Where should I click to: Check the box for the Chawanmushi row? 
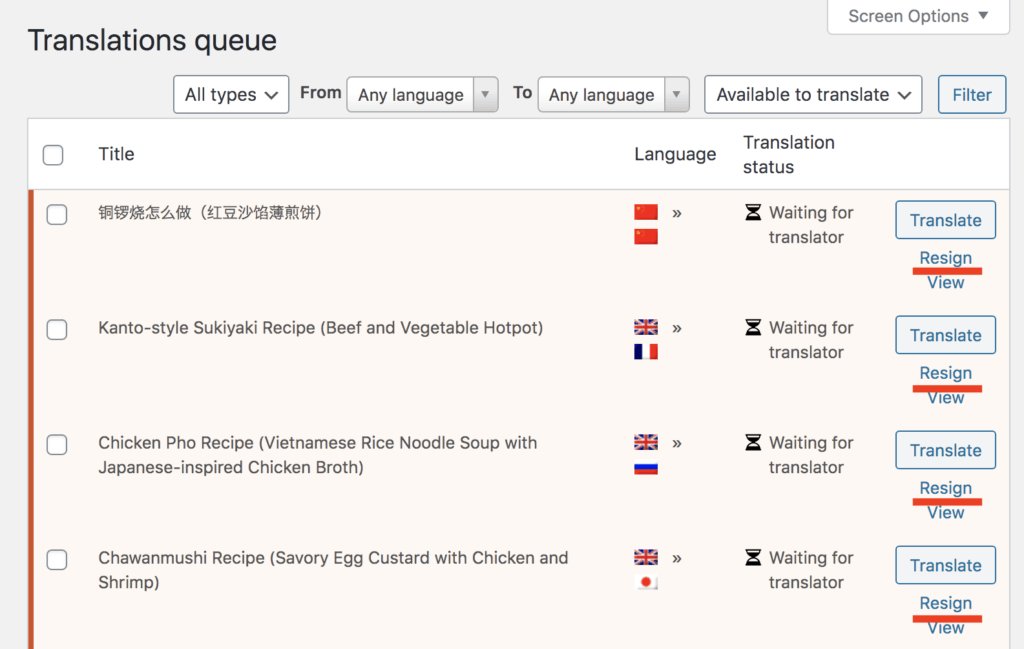57,560
